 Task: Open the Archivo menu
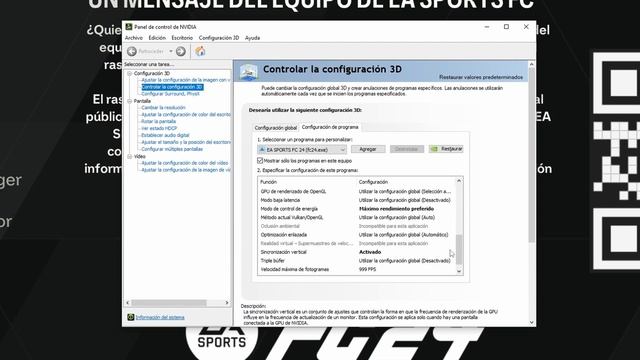point(134,38)
